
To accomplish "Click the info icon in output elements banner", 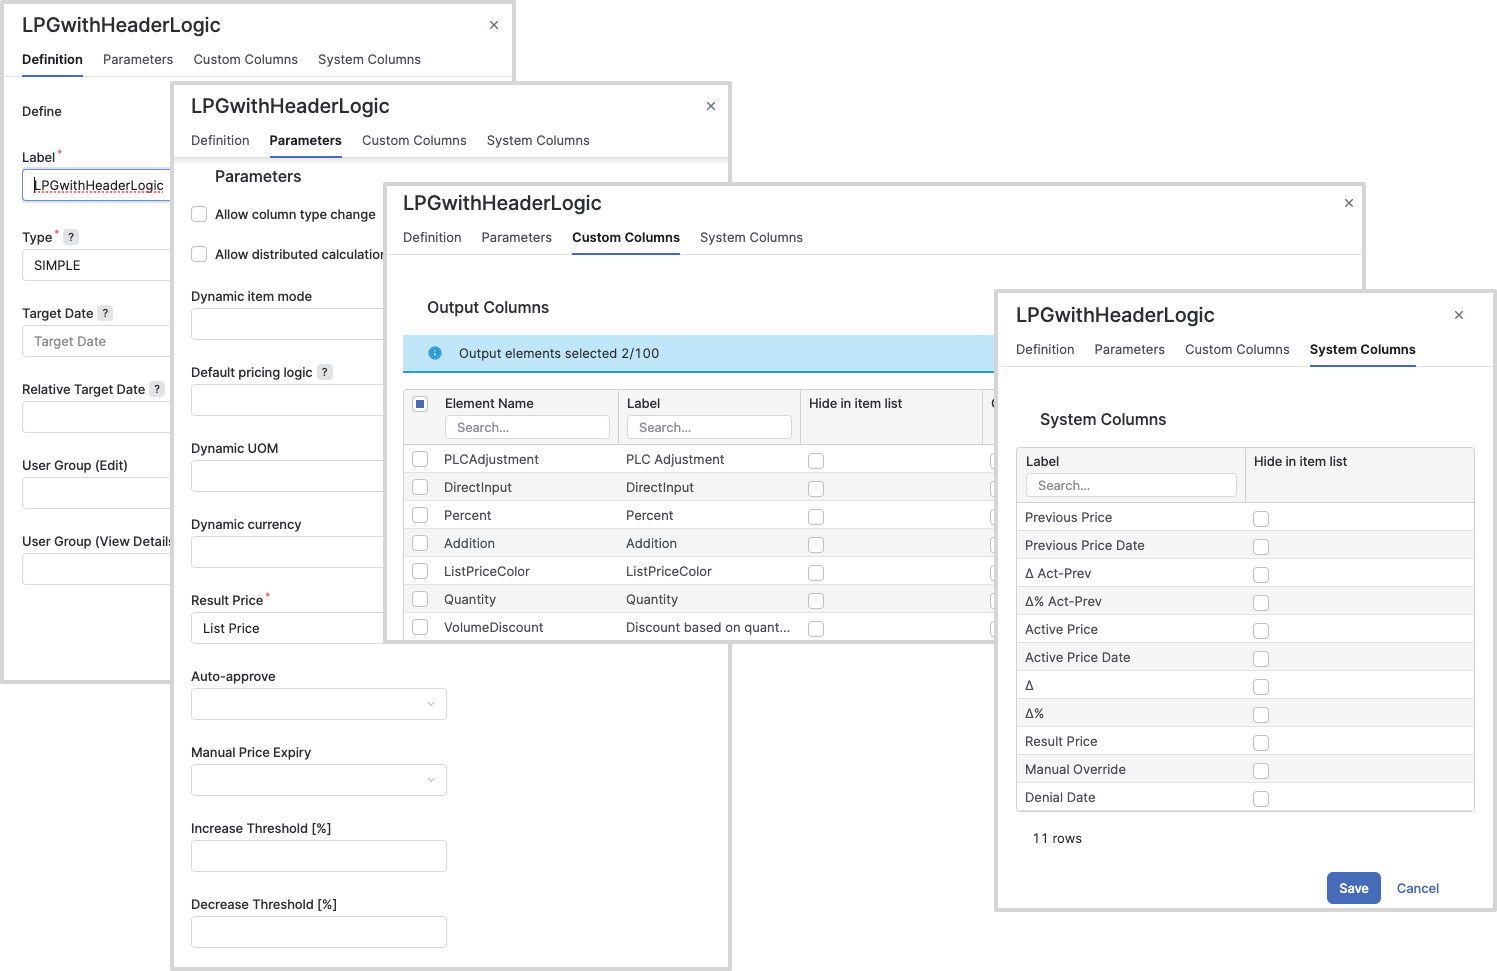I will coord(435,353).
